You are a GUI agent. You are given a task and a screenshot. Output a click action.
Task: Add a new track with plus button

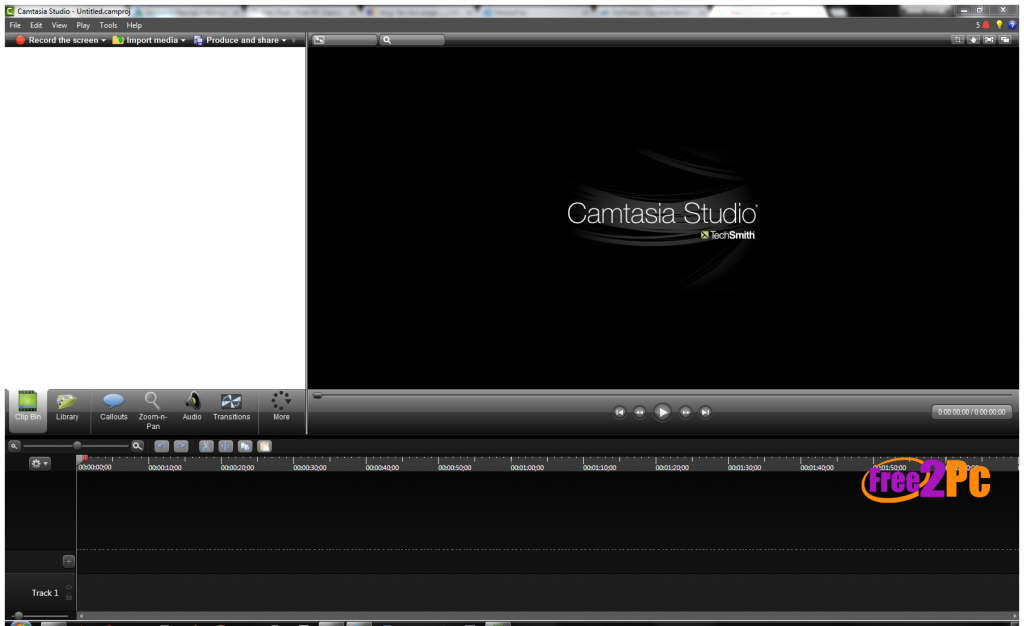click(x=69, y=561)
